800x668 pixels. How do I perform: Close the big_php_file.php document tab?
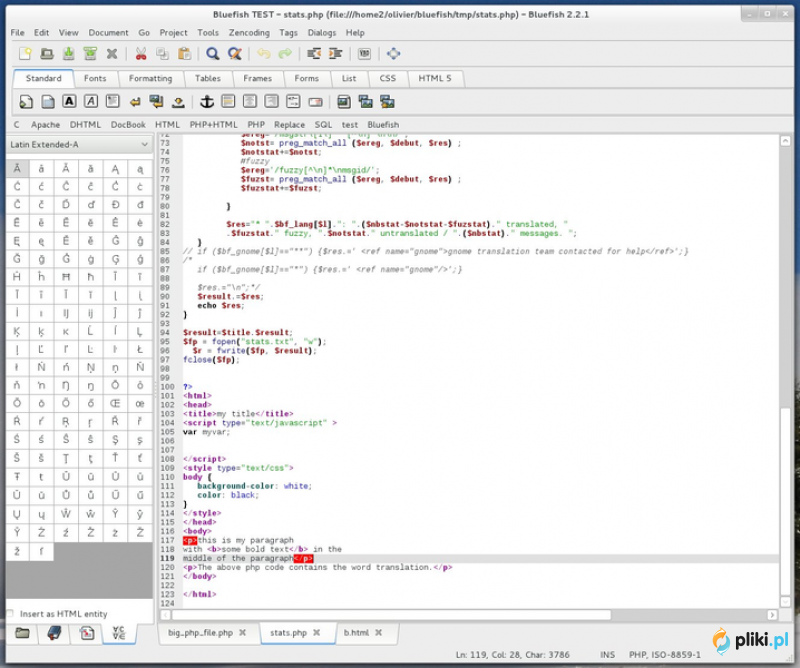point(243,633)
